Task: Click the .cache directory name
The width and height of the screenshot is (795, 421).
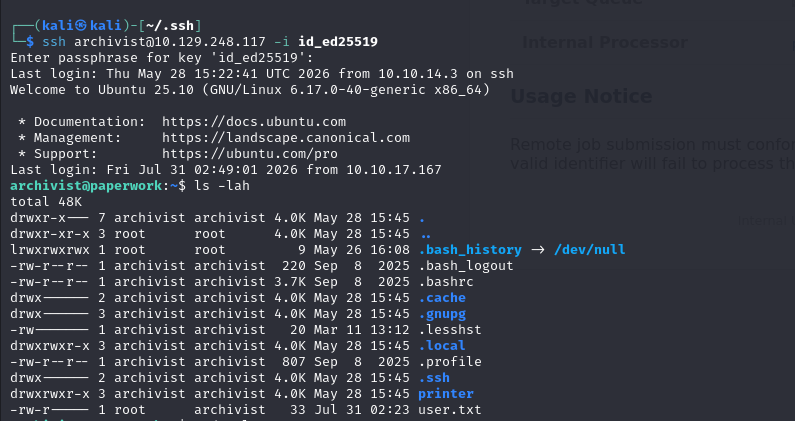Action: coord(442,298)
